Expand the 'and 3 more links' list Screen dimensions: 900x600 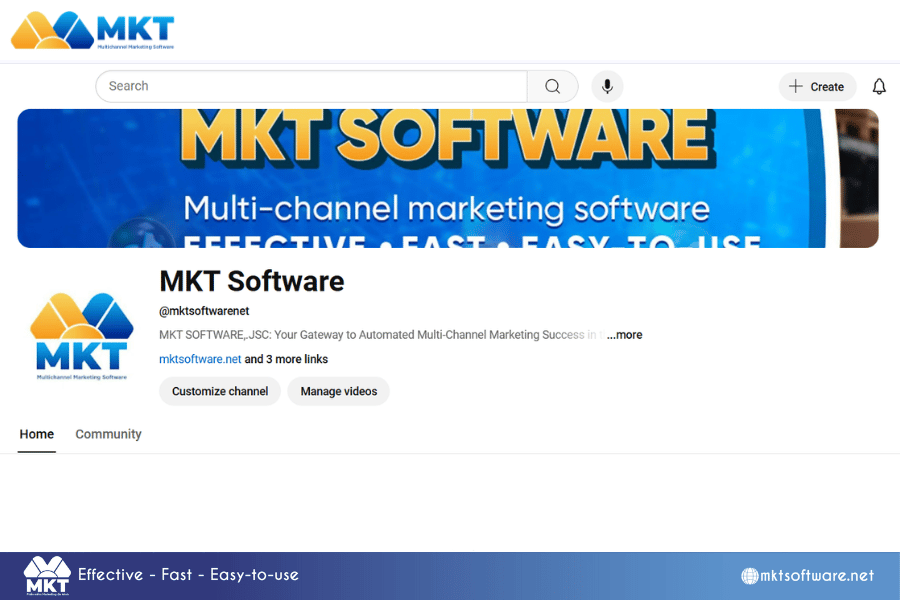click(x=286, y=359)
